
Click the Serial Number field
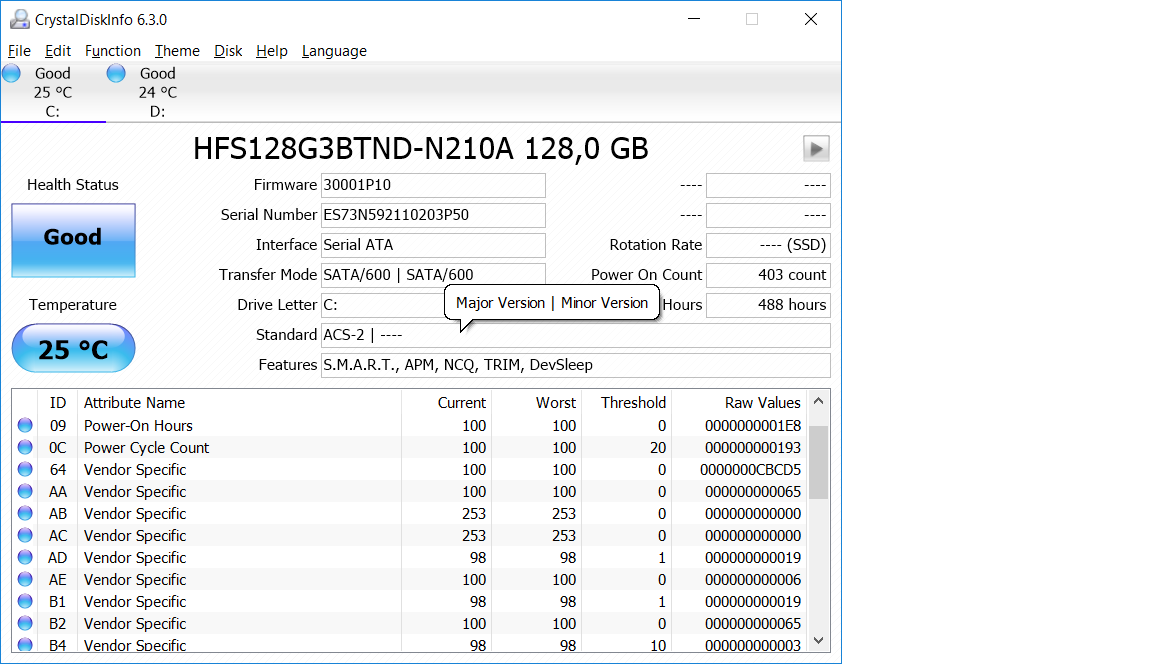point(433,215)
